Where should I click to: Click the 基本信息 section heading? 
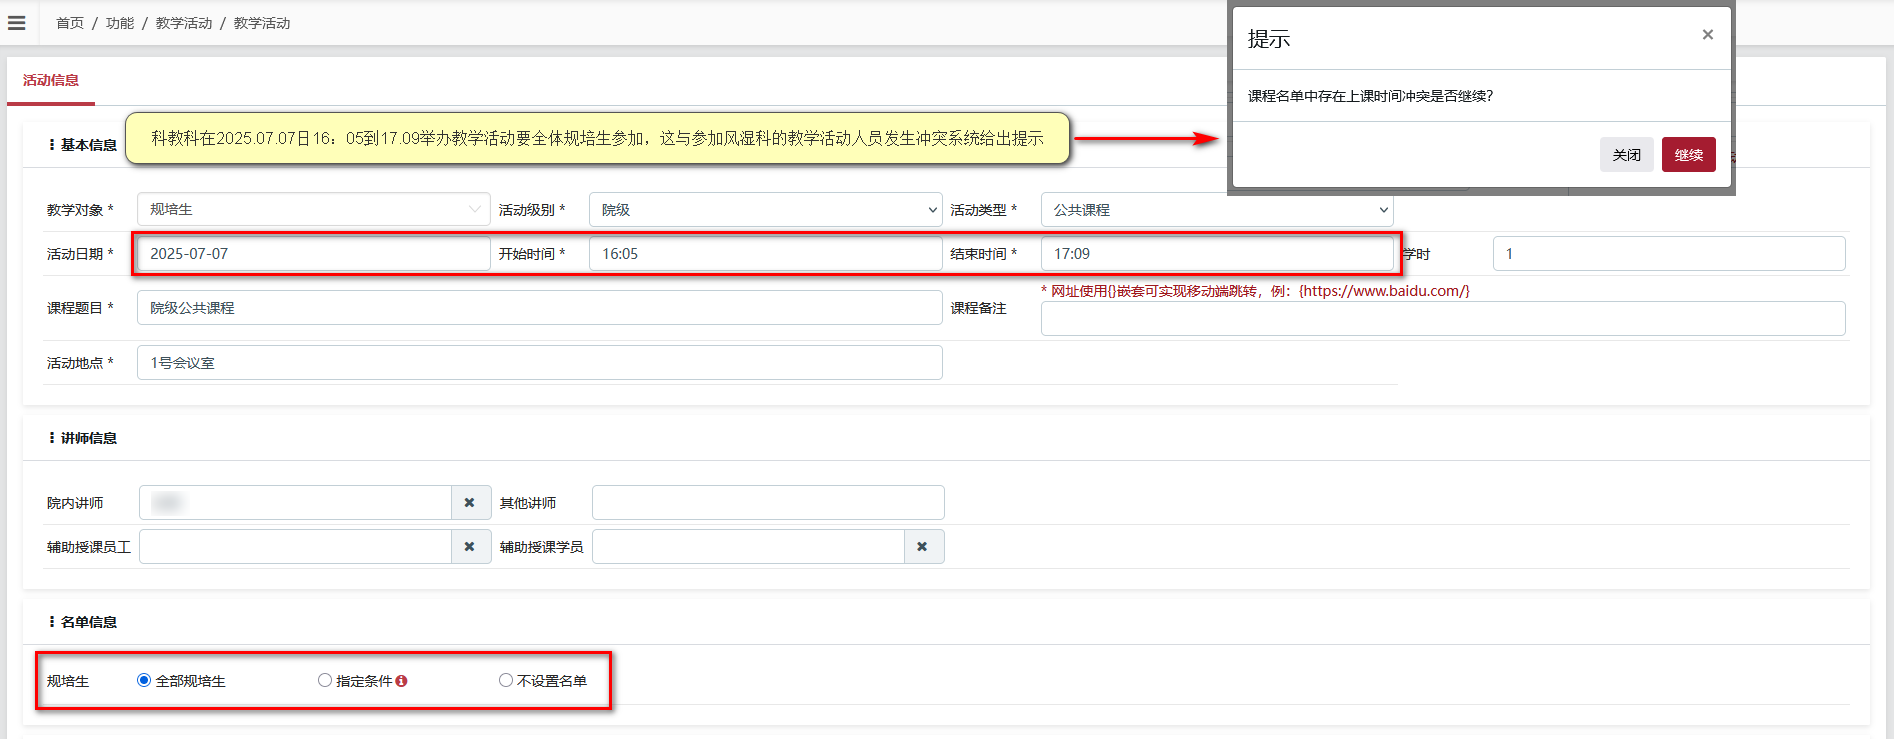[x=88, y=145]
